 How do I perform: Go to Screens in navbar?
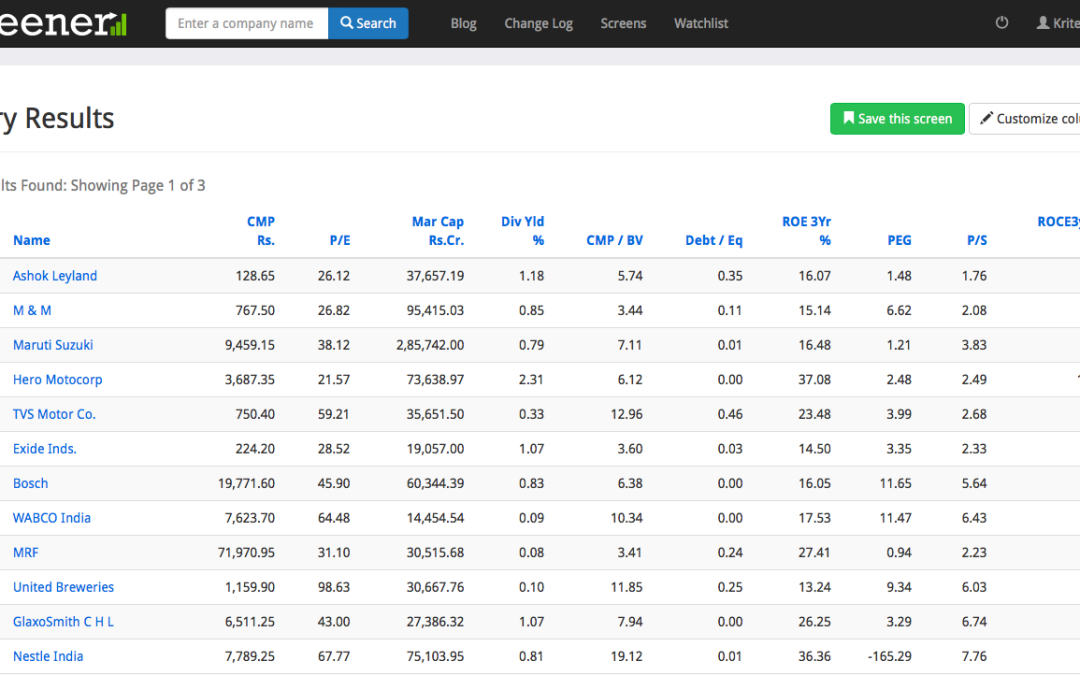pos(623,23)
